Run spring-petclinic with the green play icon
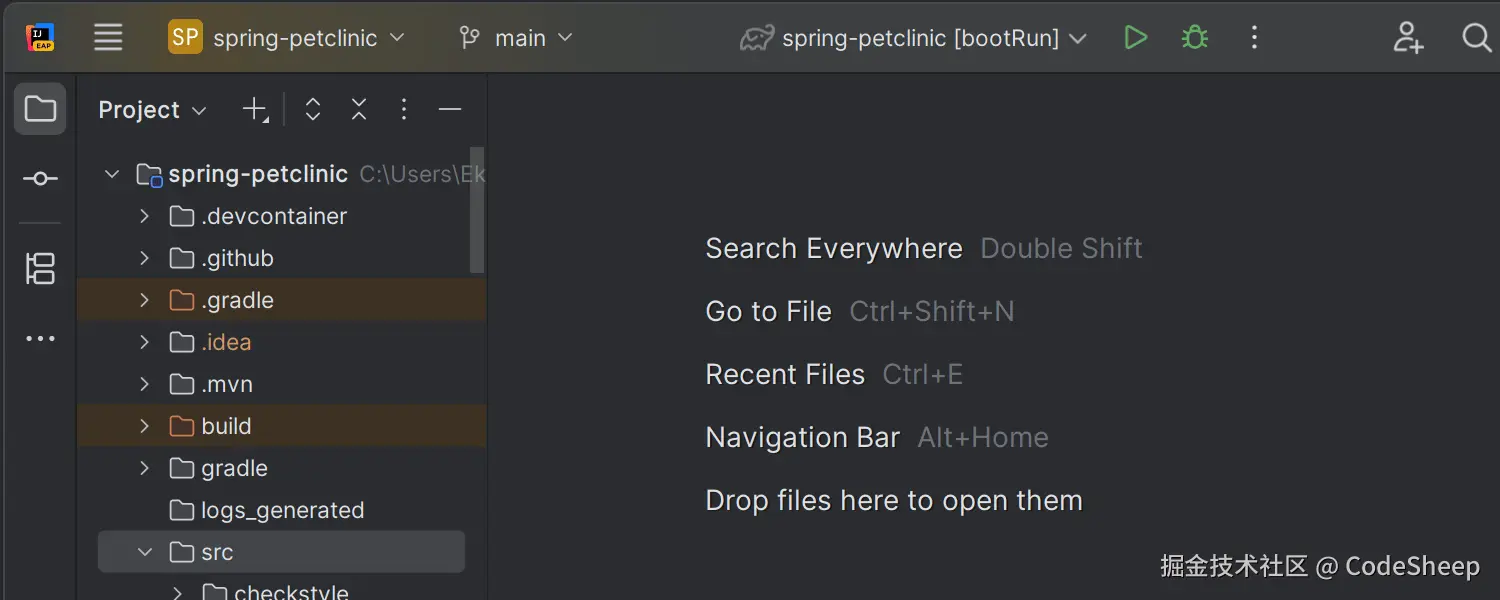 pos(1135,38)
